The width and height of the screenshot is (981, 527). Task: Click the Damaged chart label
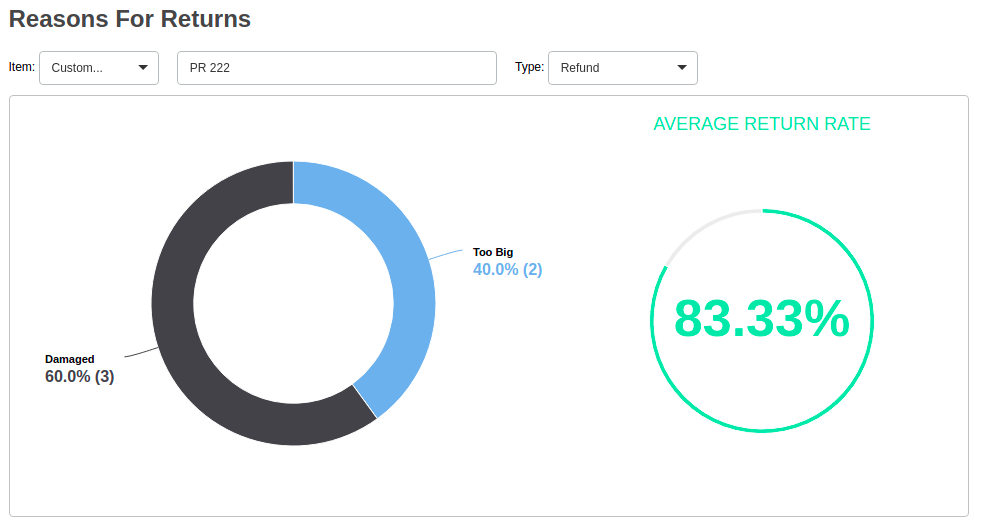pos(69,359)
